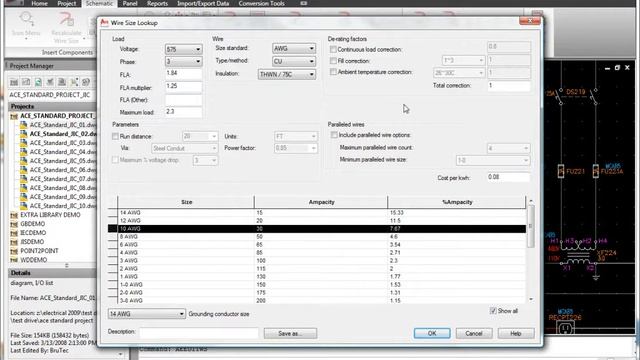This screenshot has width=640, height=360.
Task: Click the Projects section header
Action: point(52,106)
